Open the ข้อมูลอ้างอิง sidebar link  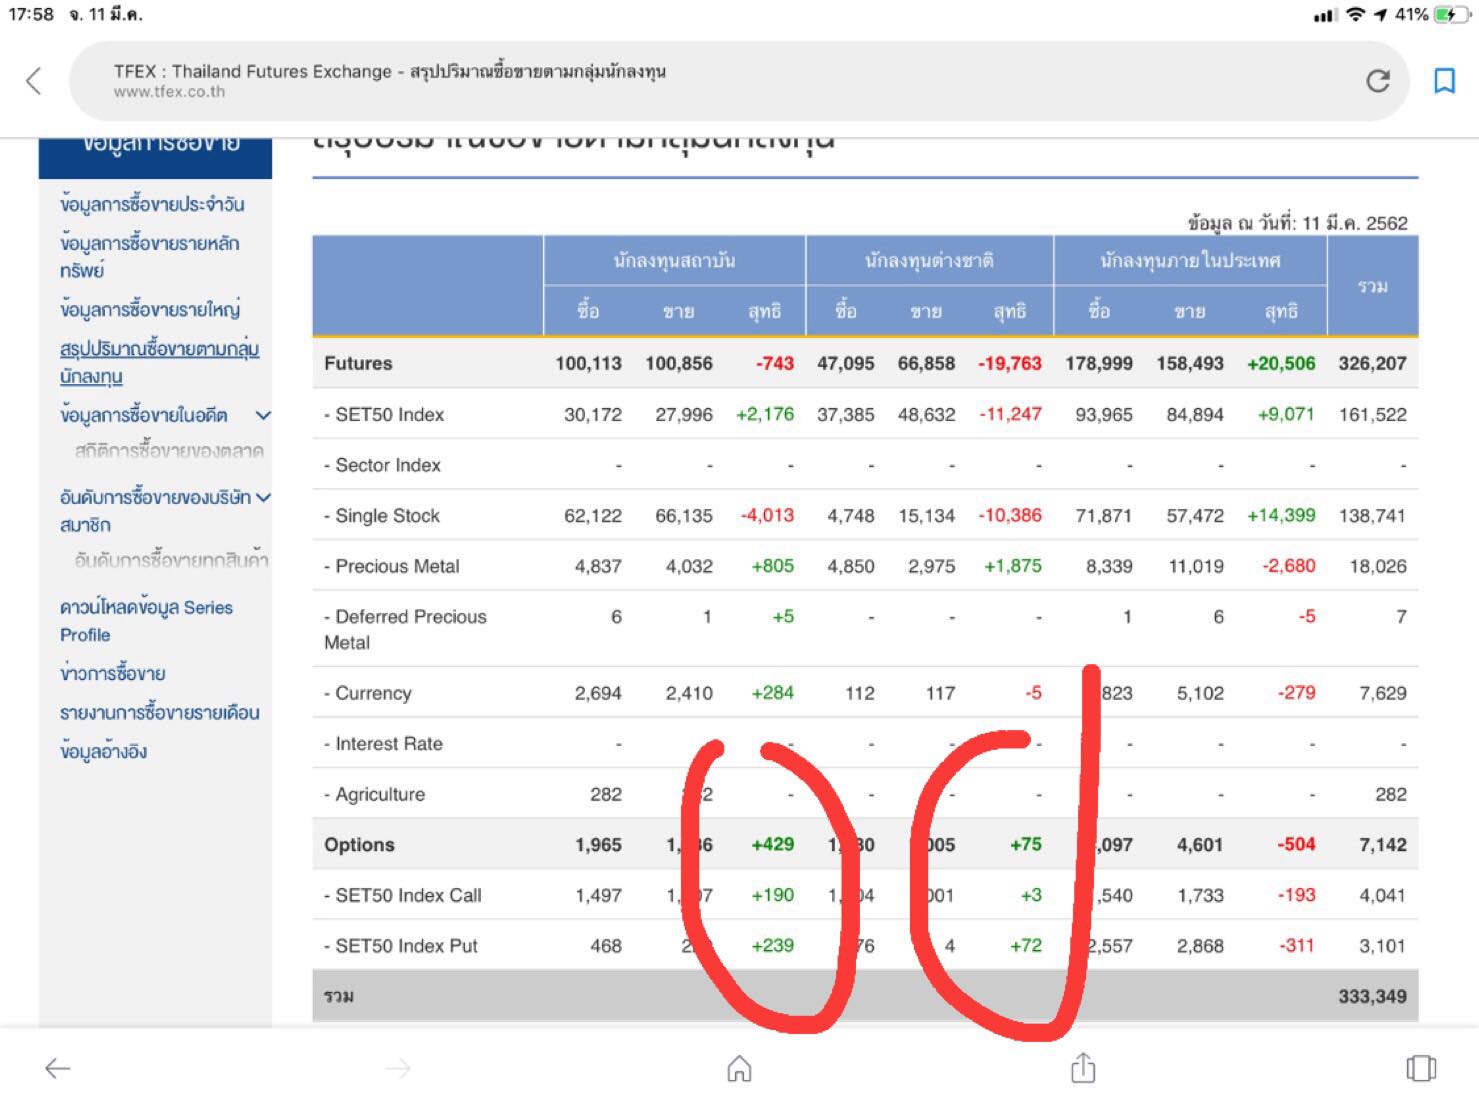pyautogui.click(x=103, y=751)
